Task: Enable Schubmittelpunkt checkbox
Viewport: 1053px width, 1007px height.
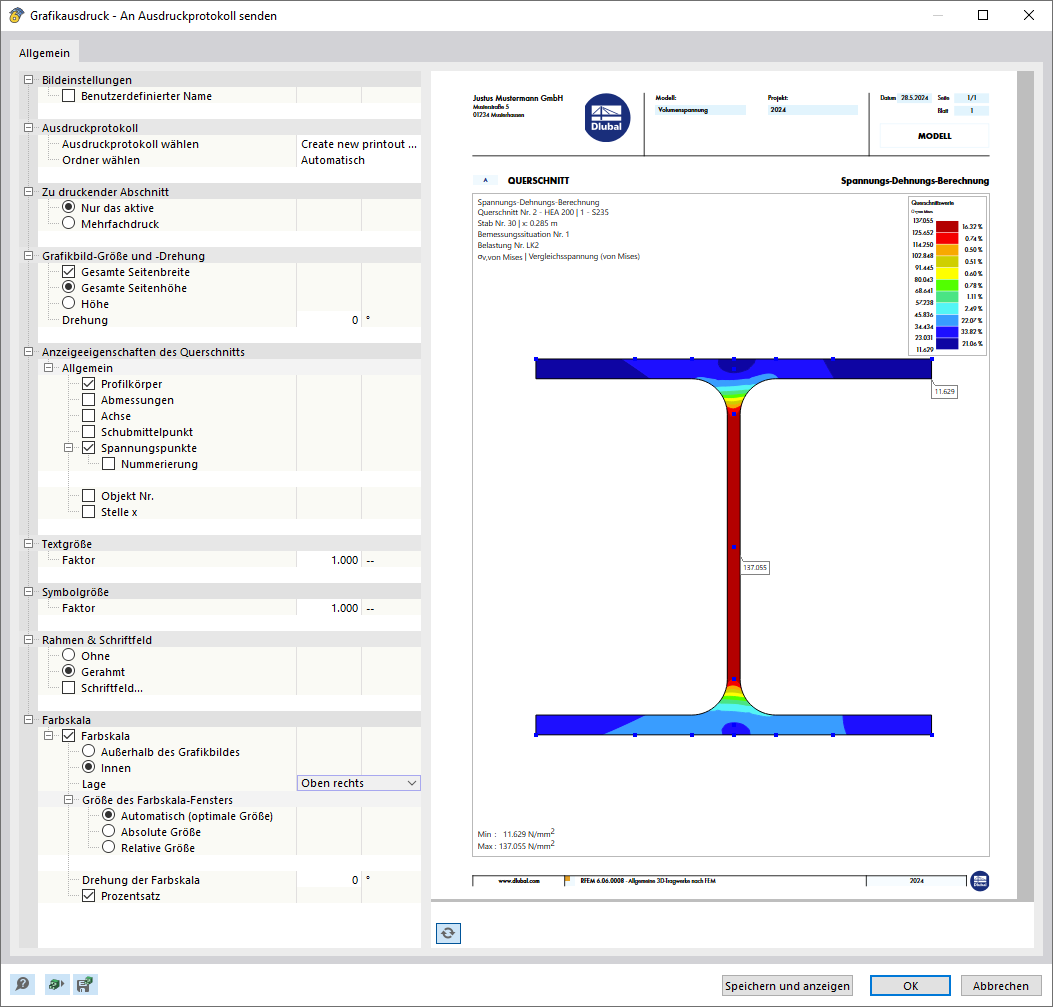Action: 89,432
